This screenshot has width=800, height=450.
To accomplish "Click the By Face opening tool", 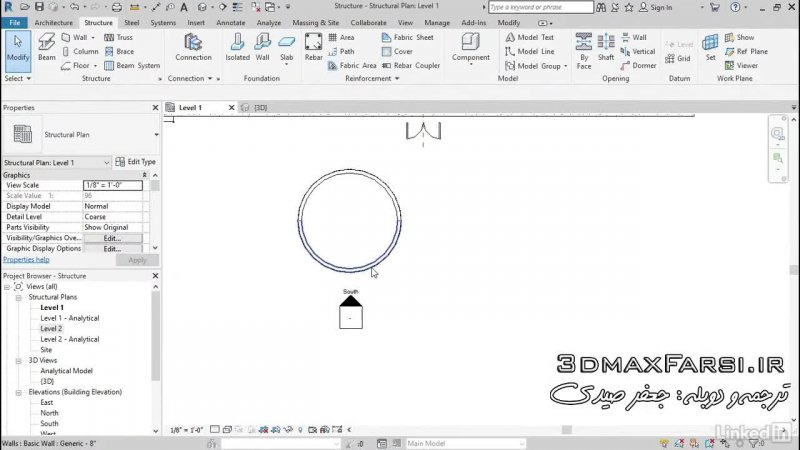I will coord(584,46).
